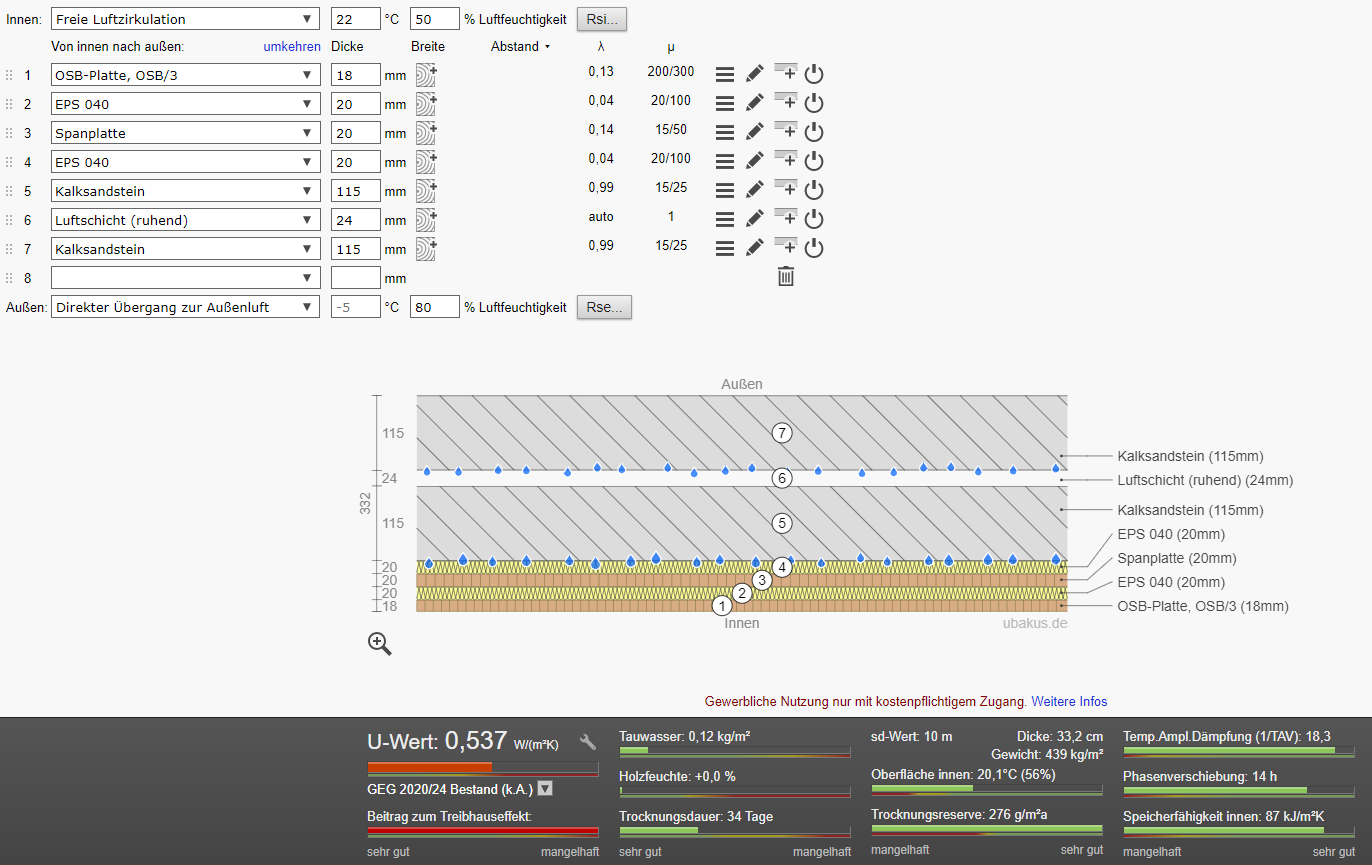Screen dimensions: 1372x865
Task: Click outdoor humidity field 80 %
Action: pyautogui.click(x=435, y=307)
